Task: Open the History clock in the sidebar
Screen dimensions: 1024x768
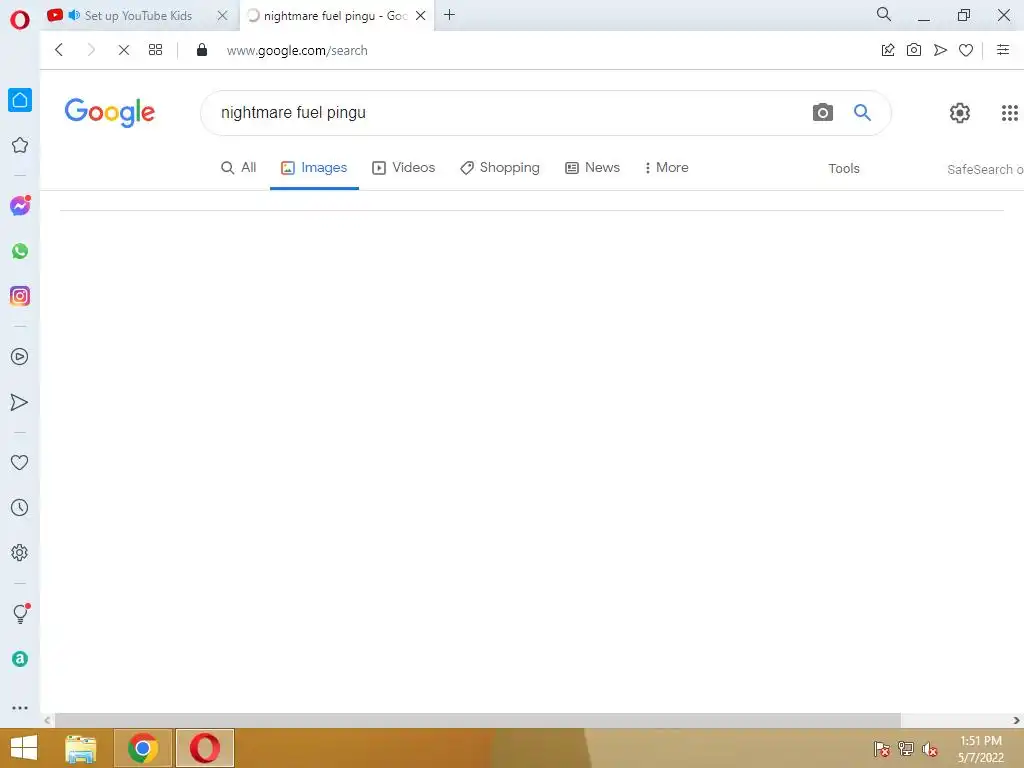Action: tap(20, 507)
